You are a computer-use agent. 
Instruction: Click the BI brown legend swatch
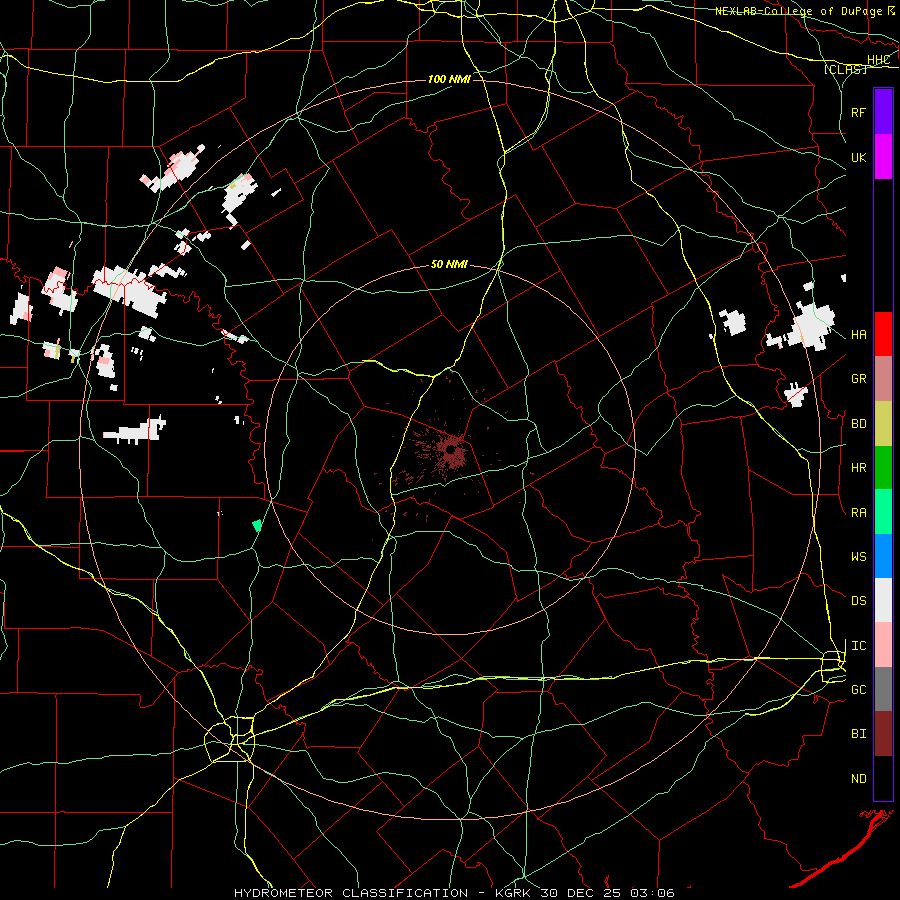[x=883, y=734]
